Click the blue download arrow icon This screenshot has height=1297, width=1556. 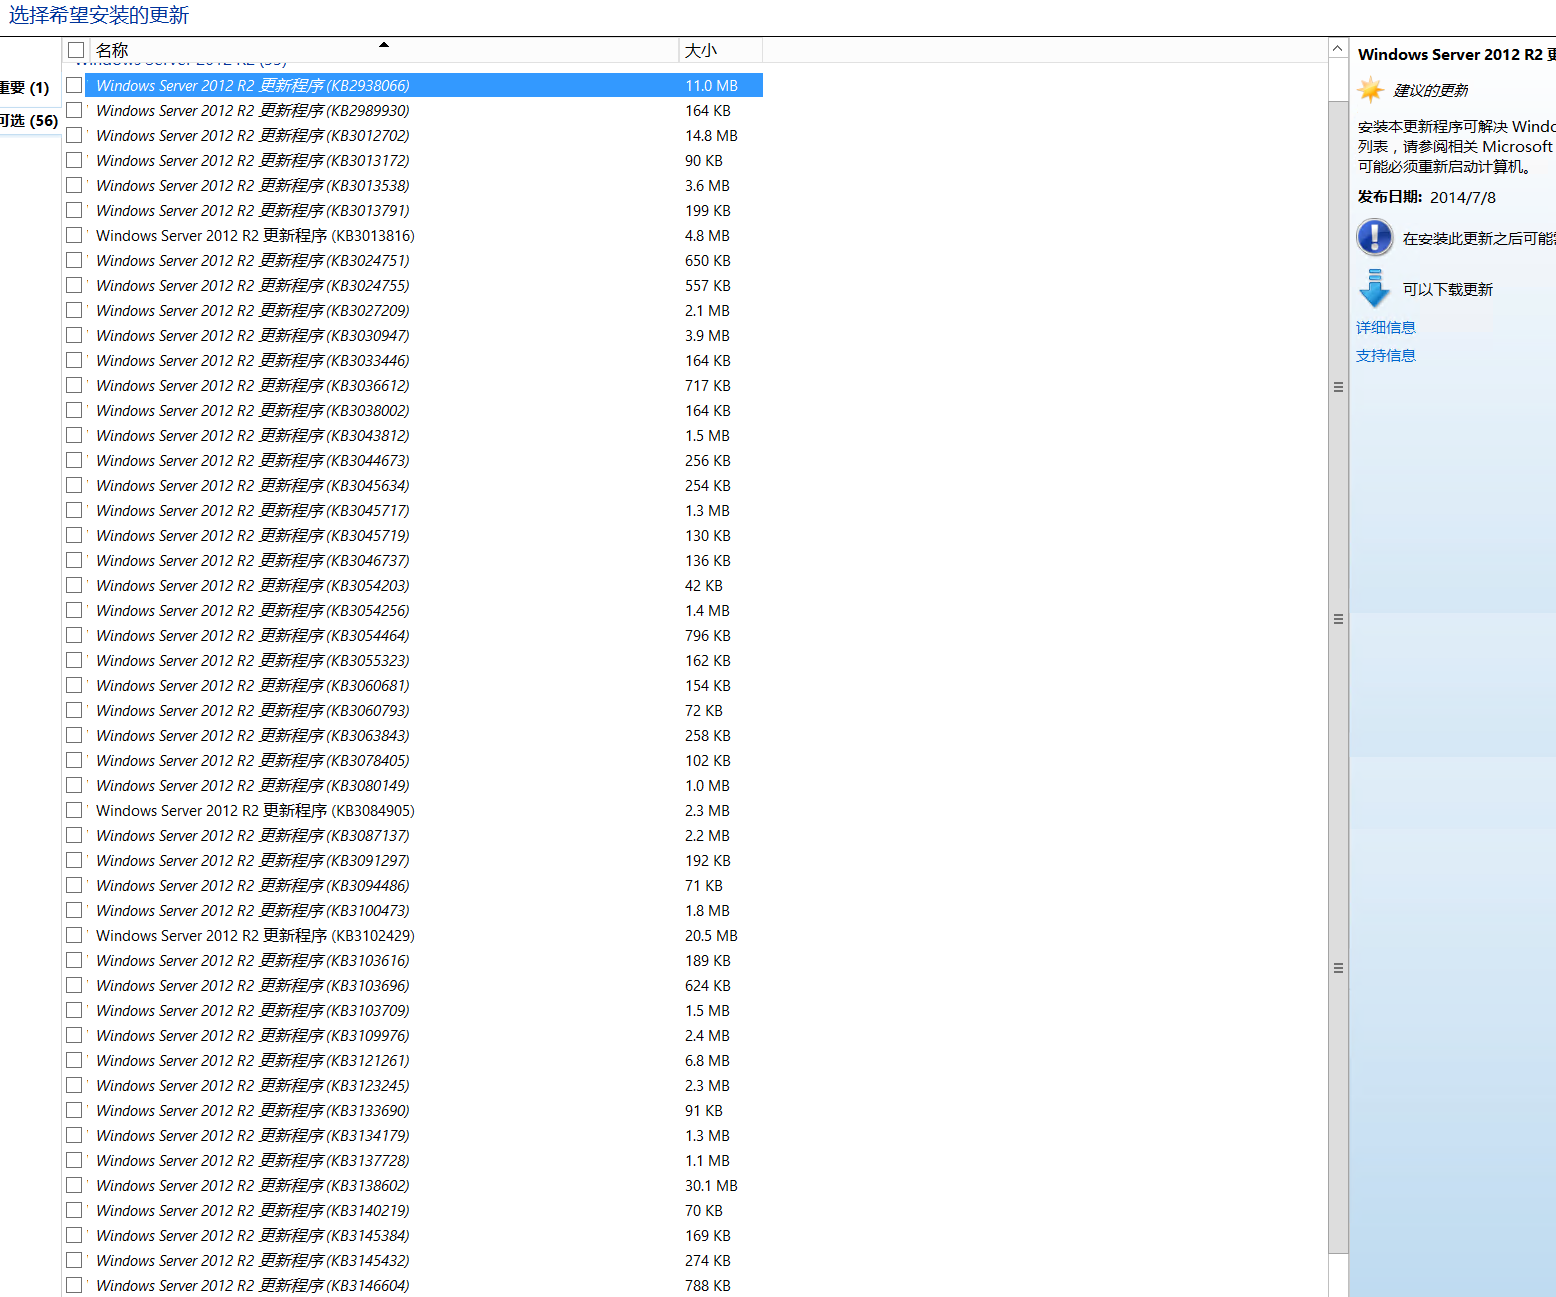[x=1375, y=288]
